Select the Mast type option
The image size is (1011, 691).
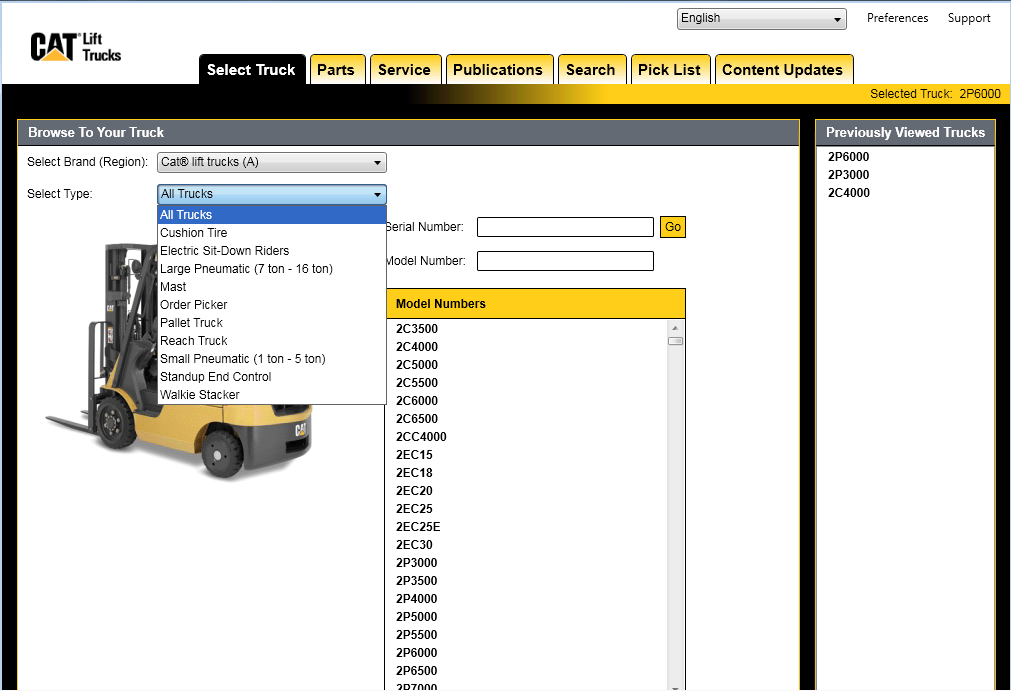[x=271, y=287]
